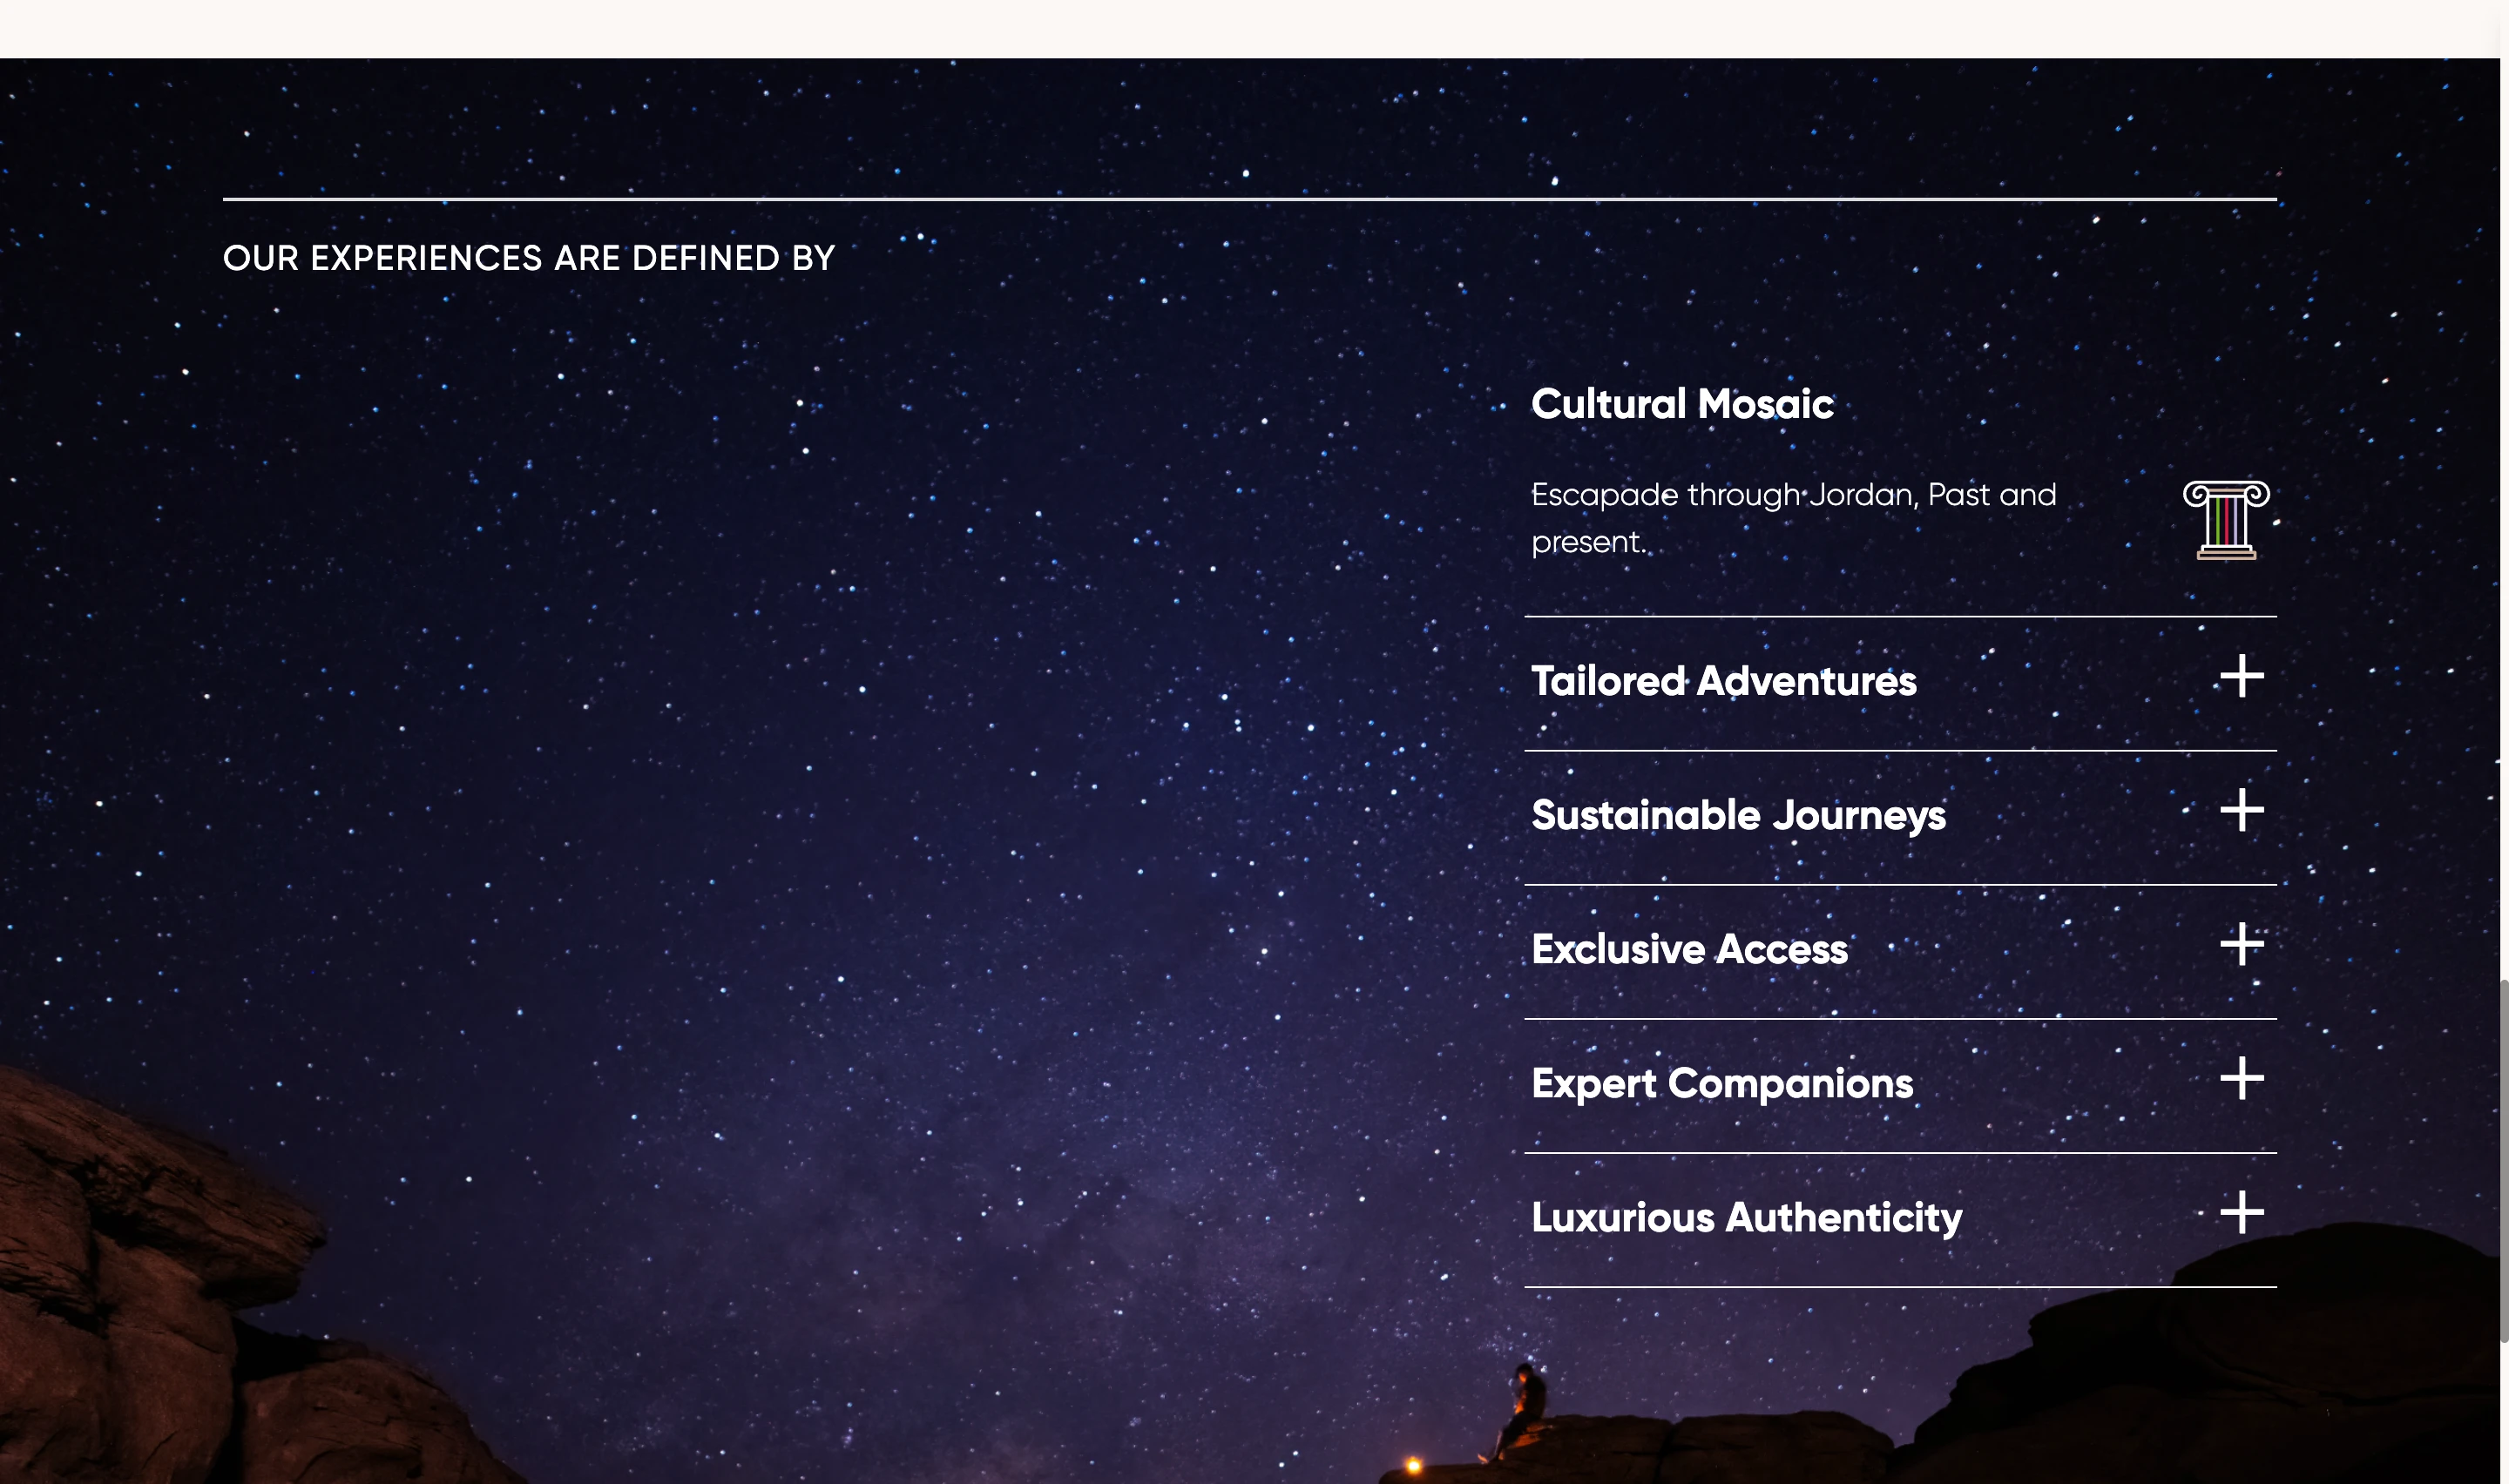The width and height of the screenshot is (2509, 1484).
Task: Open the Luxurious Authenticity title
Action: point(1746,1218)
